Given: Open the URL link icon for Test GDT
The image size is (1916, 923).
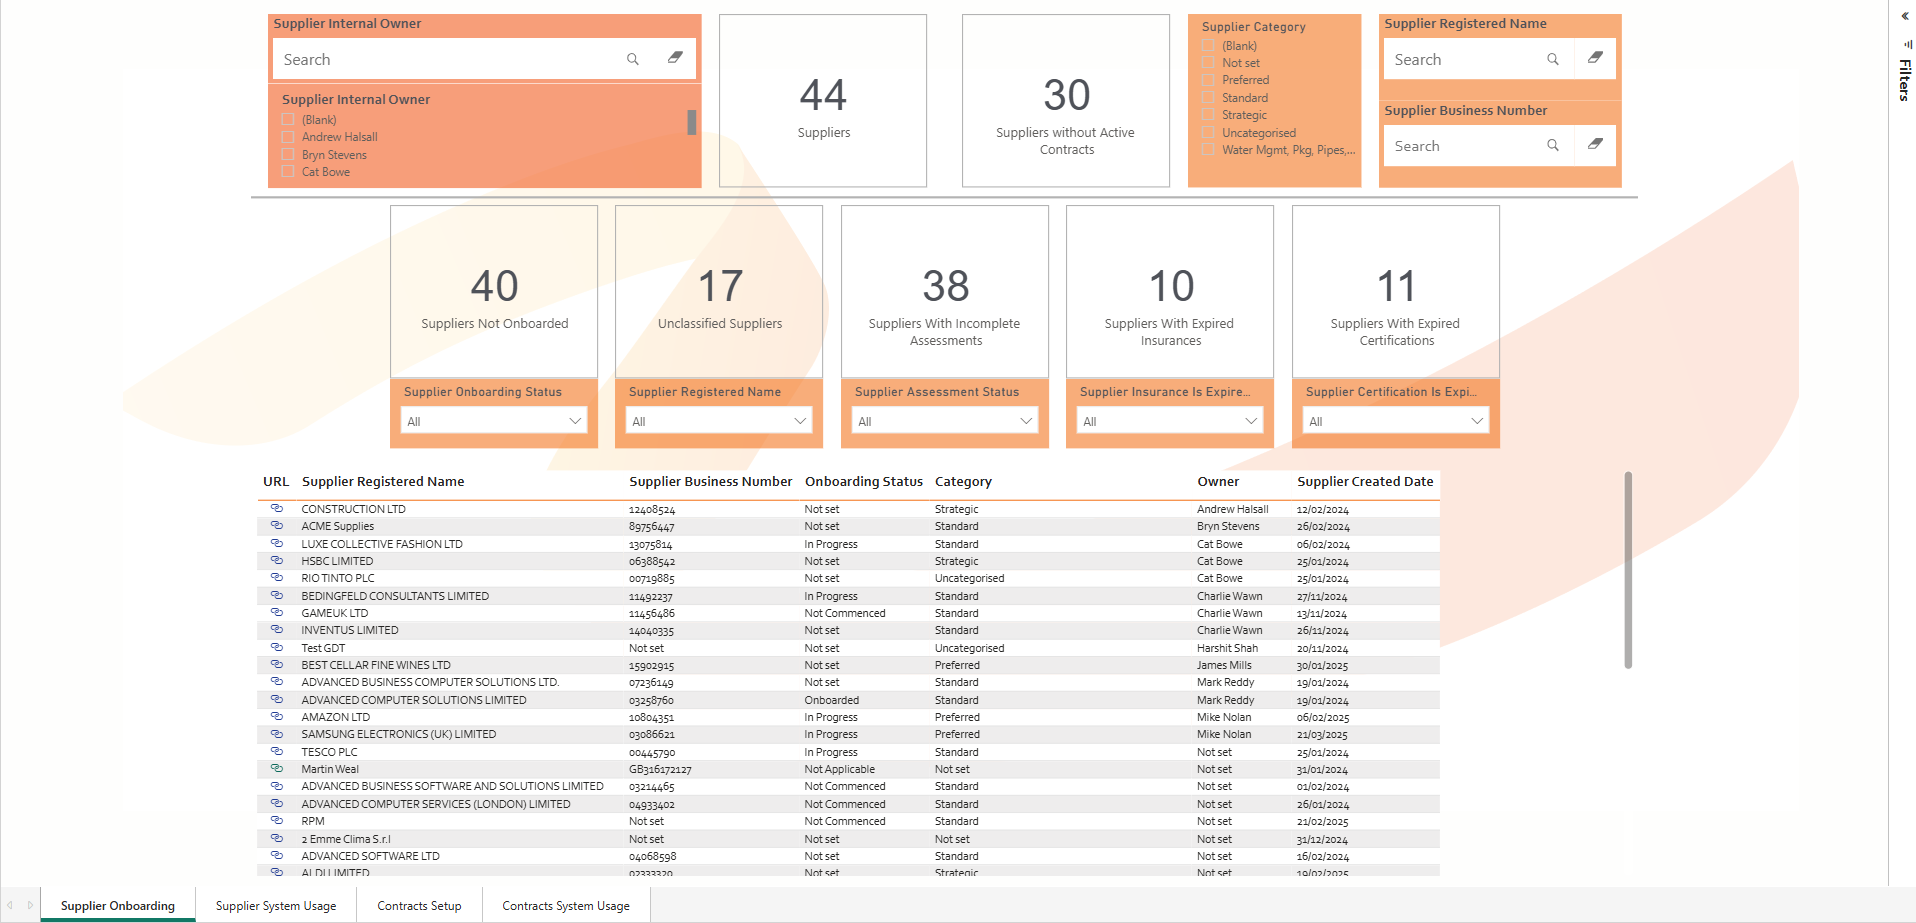Looking at the screenshot, I should pos(277,647).
